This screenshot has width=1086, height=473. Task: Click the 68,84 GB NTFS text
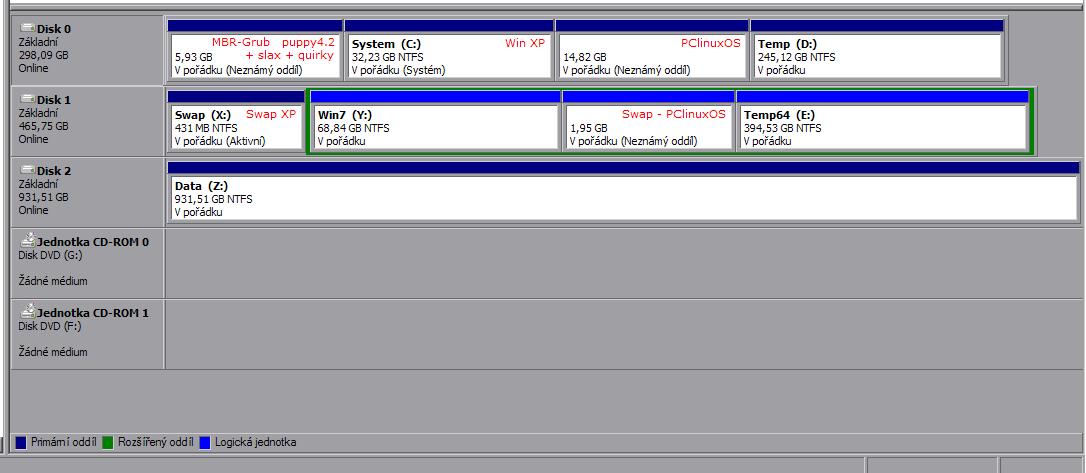tap(353, 128)
